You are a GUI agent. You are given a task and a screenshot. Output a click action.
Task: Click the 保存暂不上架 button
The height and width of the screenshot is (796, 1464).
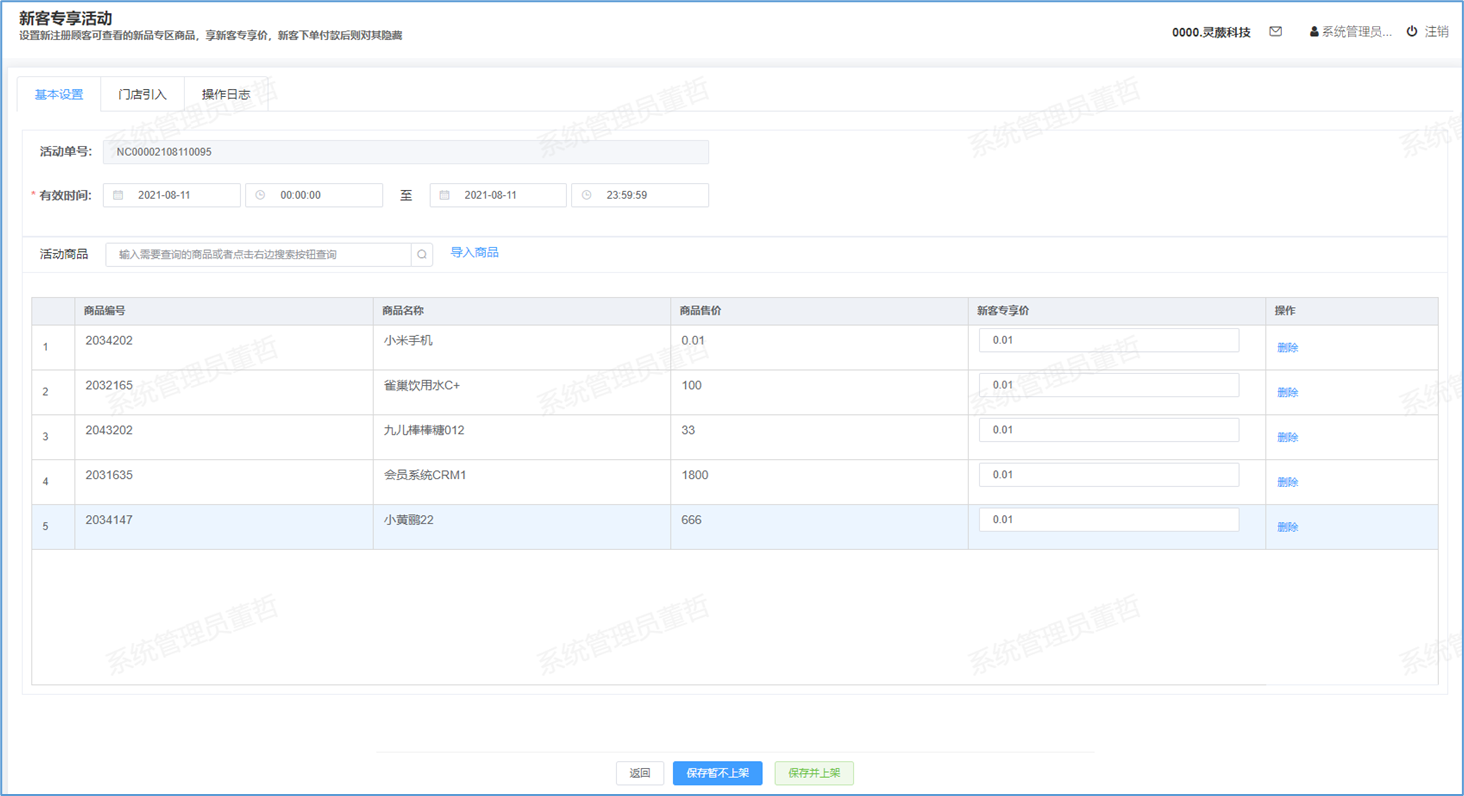pyautogui.click(x=717, y=773)
